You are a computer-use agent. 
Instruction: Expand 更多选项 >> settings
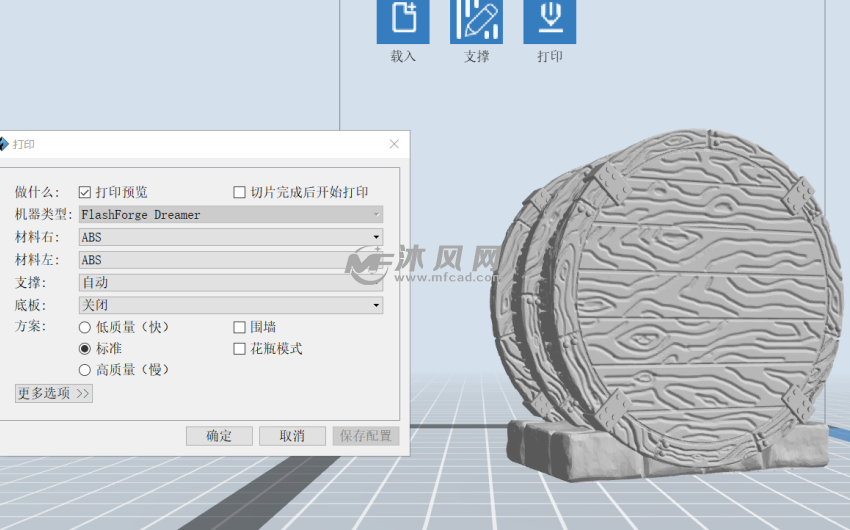[54, 394]
